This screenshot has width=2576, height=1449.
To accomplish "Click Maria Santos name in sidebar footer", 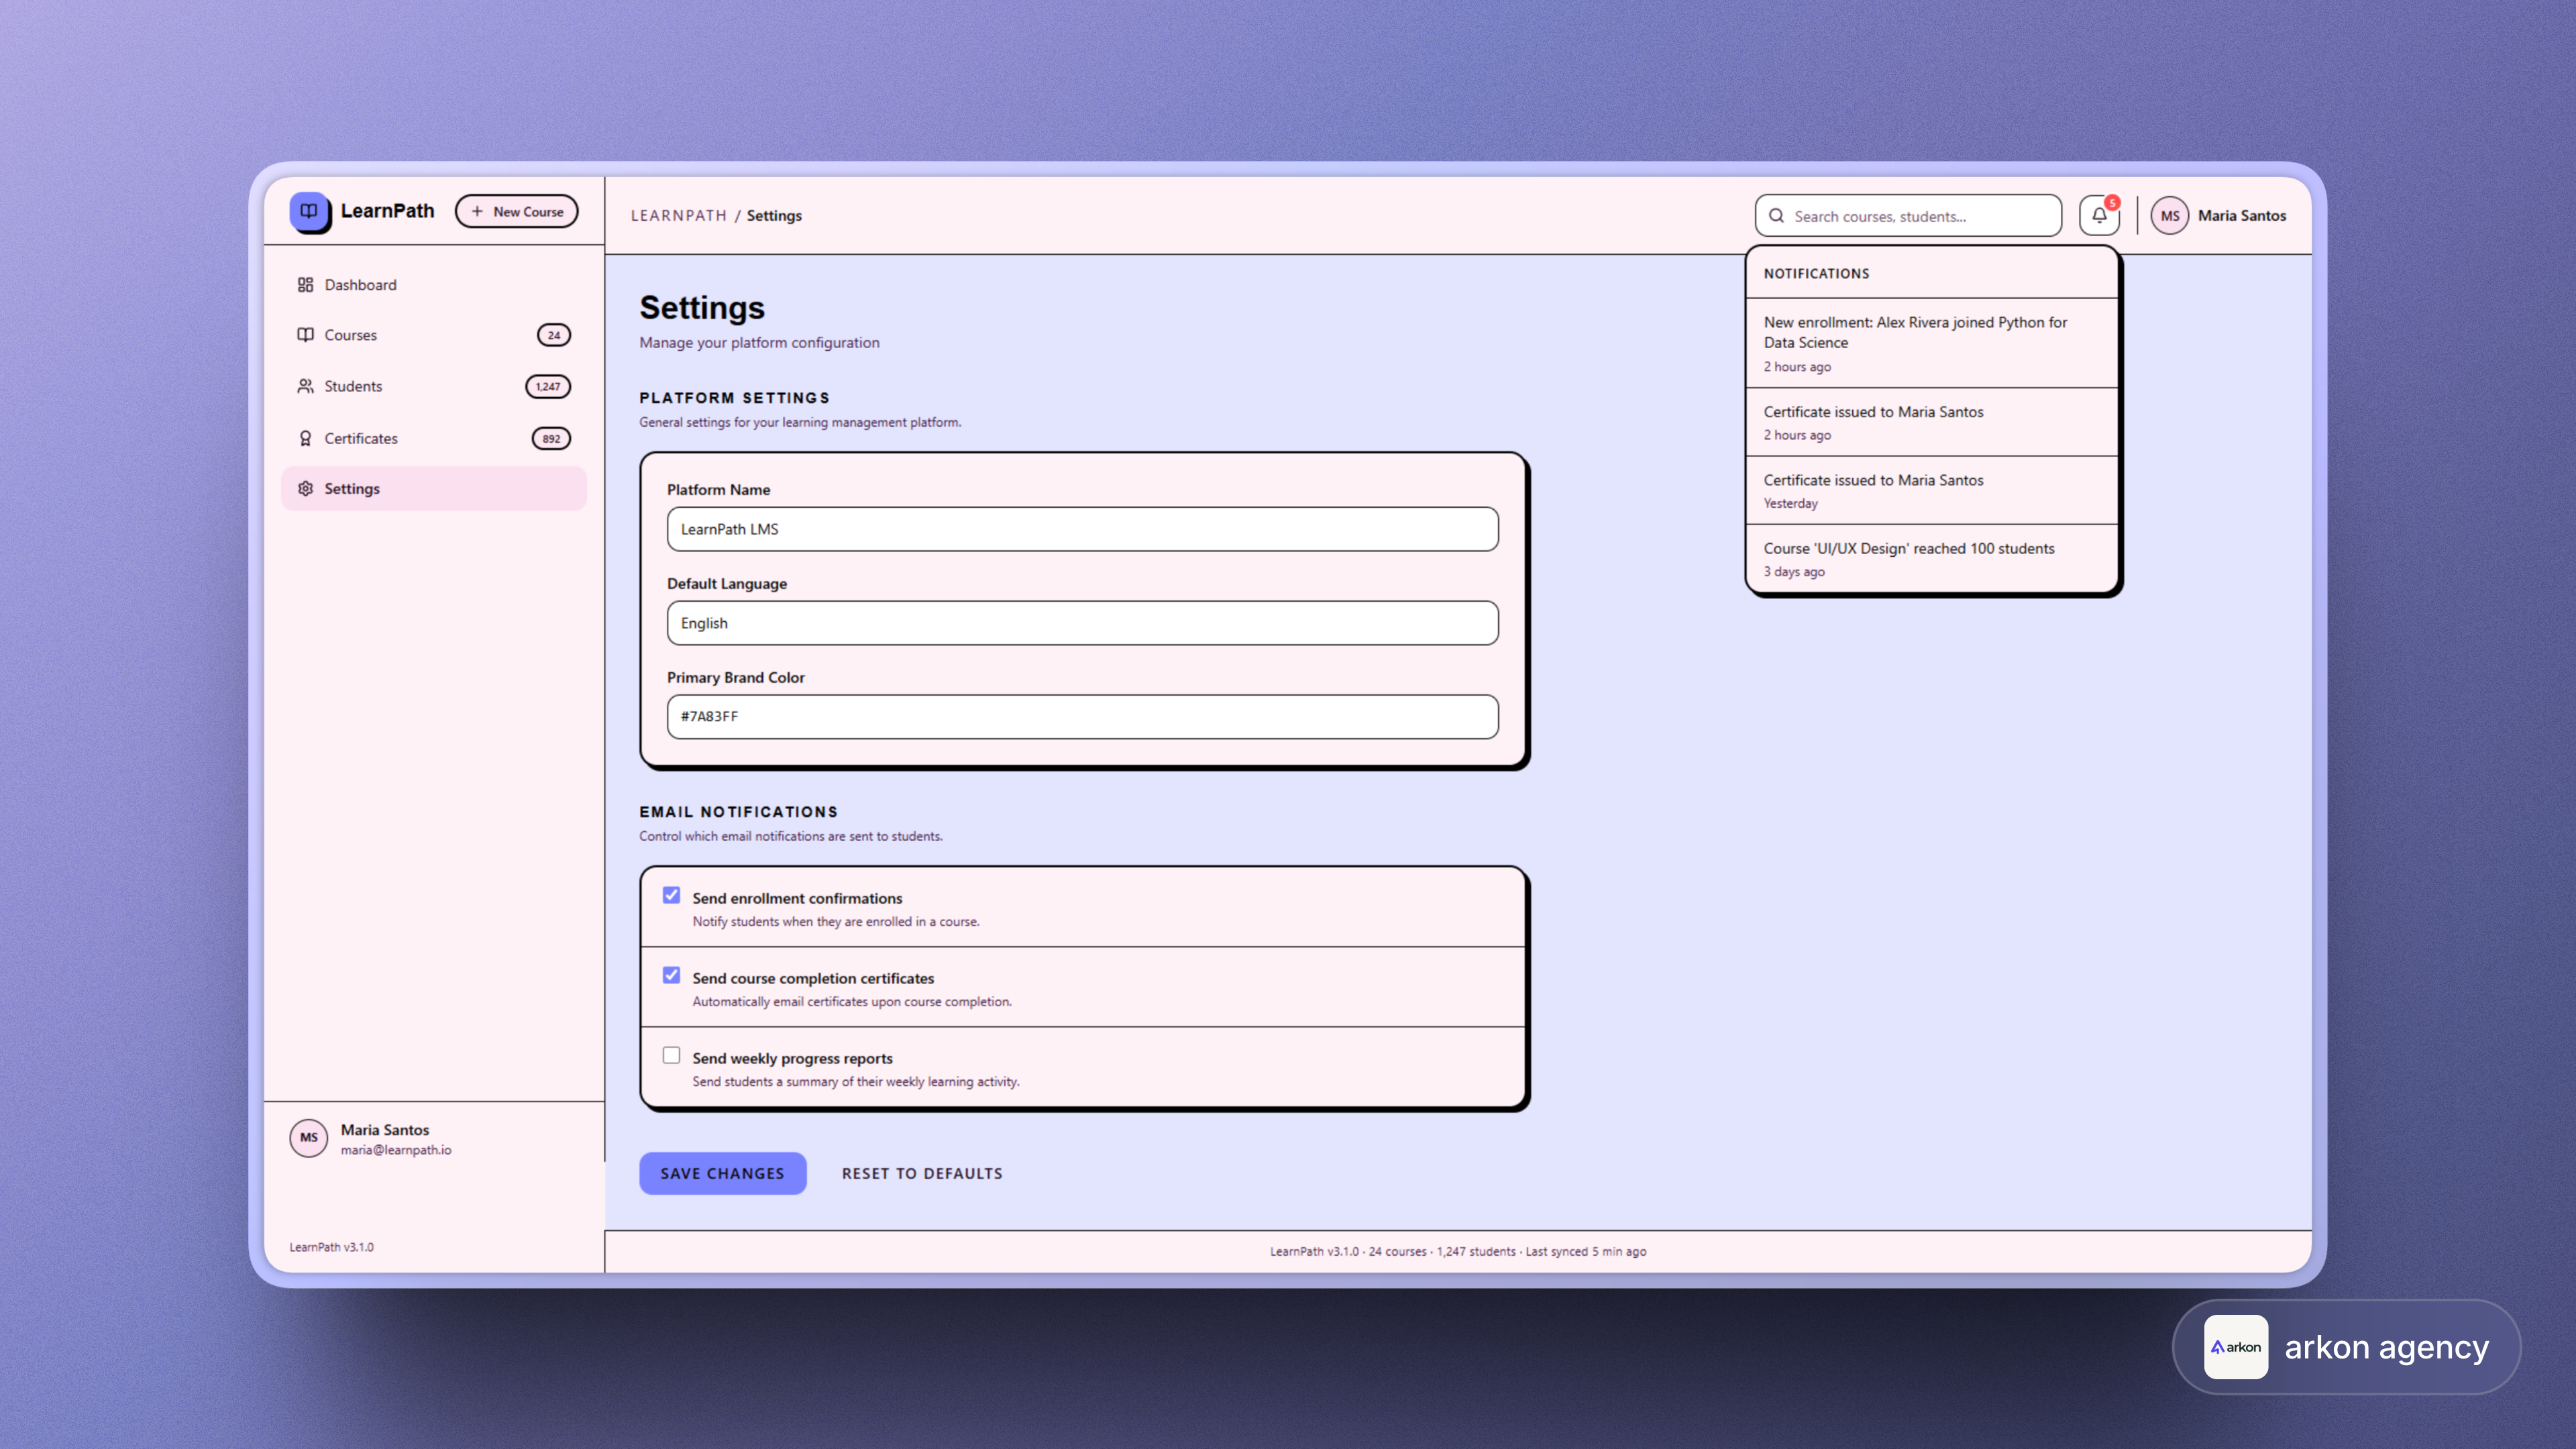I will point(385,1129).
